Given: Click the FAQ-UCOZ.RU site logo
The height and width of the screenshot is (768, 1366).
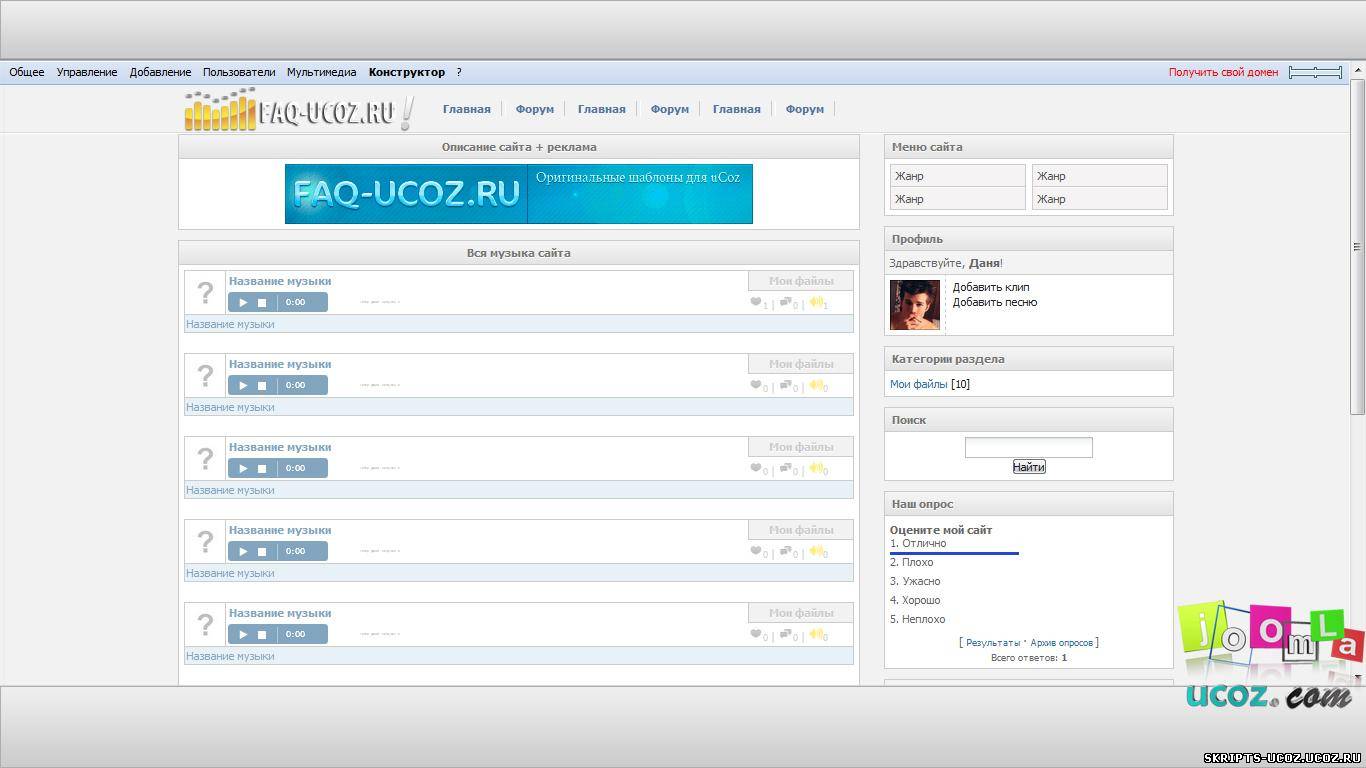Looking at the screenshot, I should [x=299, y=109].
